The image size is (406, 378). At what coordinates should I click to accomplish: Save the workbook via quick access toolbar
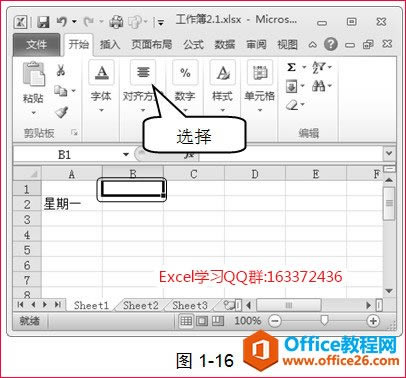tap(43, 22)
